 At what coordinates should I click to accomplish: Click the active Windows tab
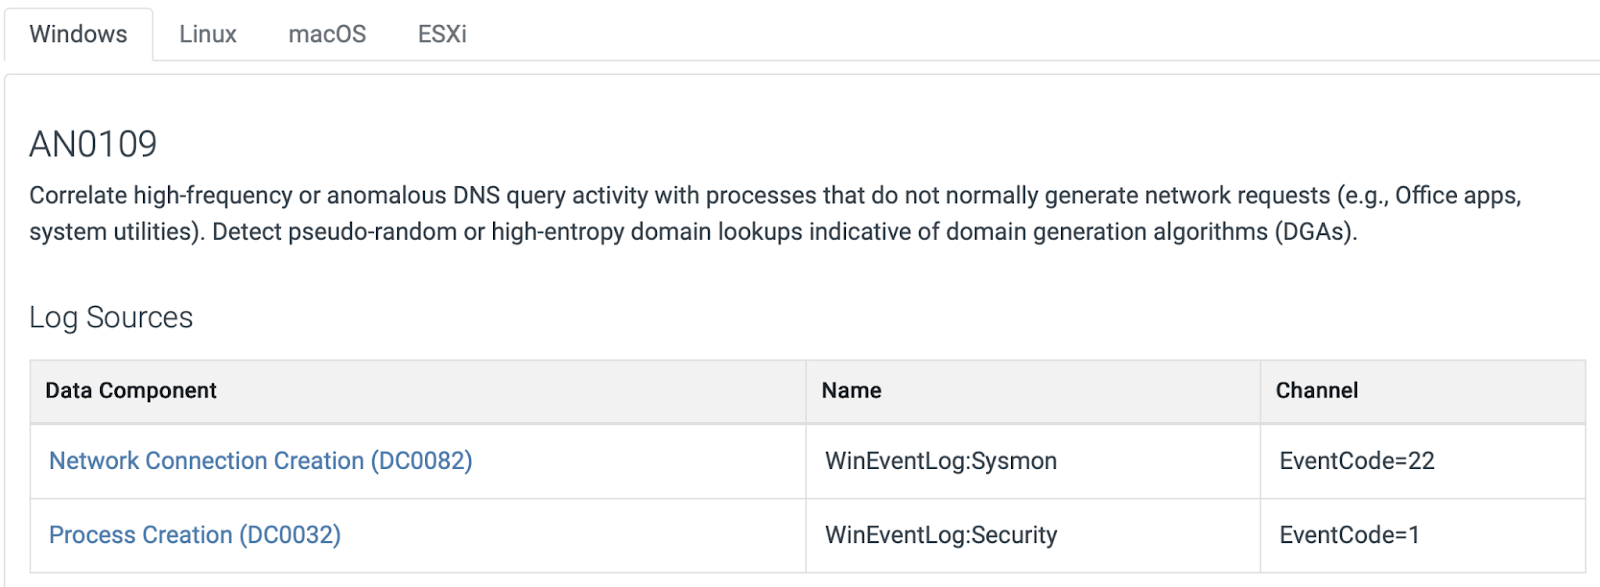point(79,34)
